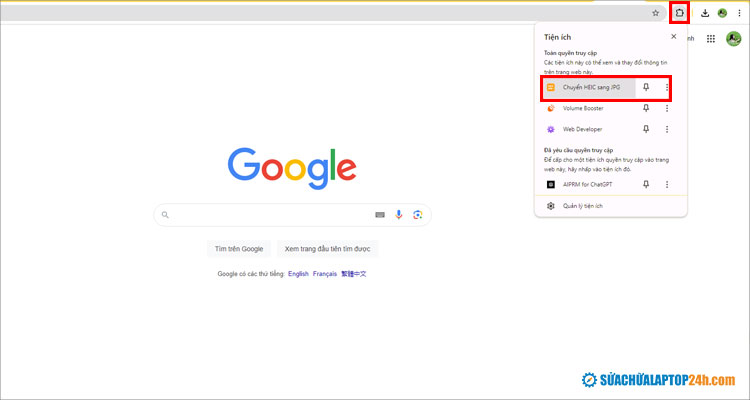The image size is (750, 400).
Task: Select Web Developer extension entry
Action: point(583,129)
